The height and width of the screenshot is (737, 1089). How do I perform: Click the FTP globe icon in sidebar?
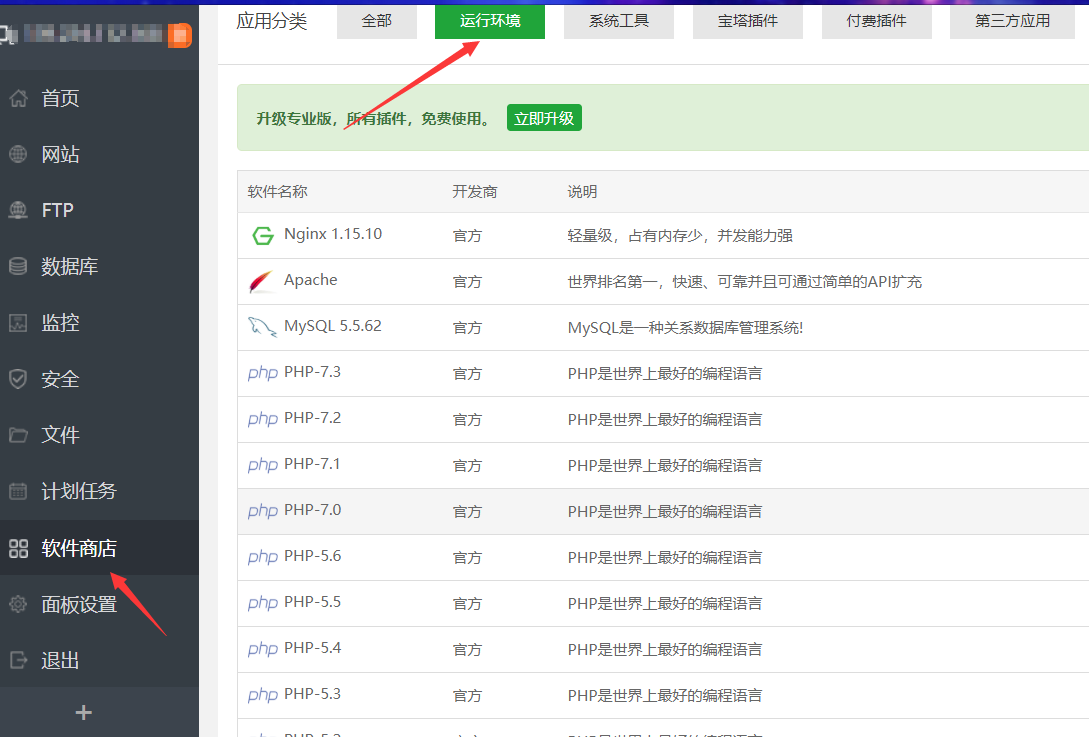18,210
